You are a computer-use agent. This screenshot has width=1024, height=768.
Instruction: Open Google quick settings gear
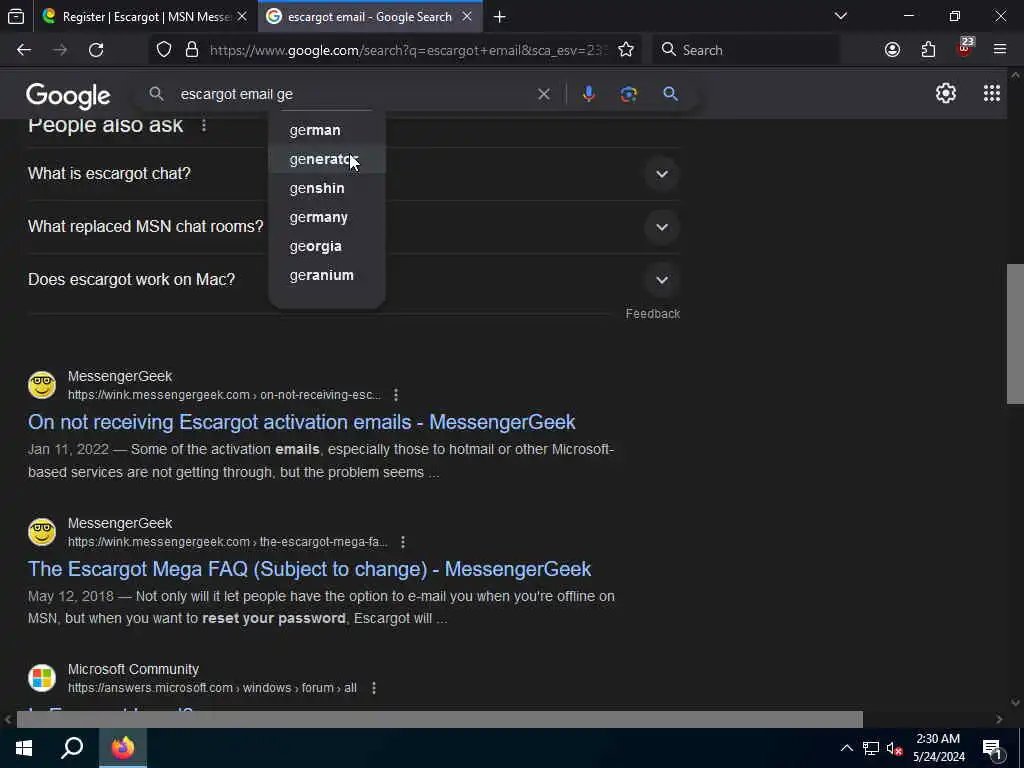946,93
